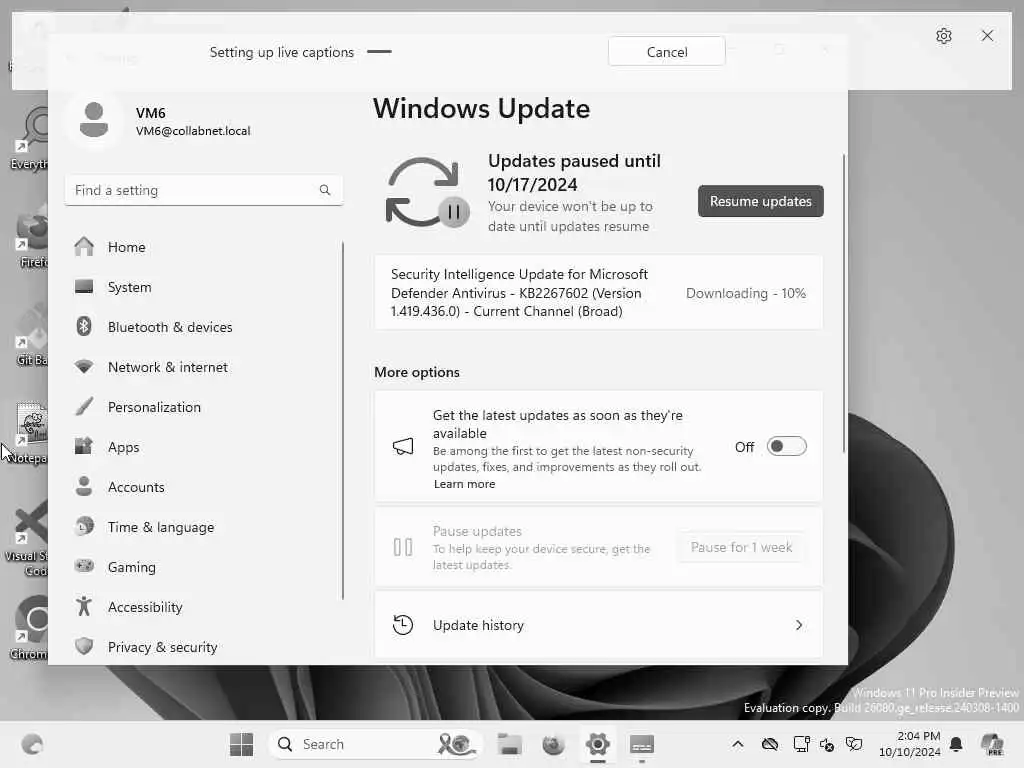Close the live captions bar
The width and height of the screenshot is (1024, 768).
[x=987, y=35]
